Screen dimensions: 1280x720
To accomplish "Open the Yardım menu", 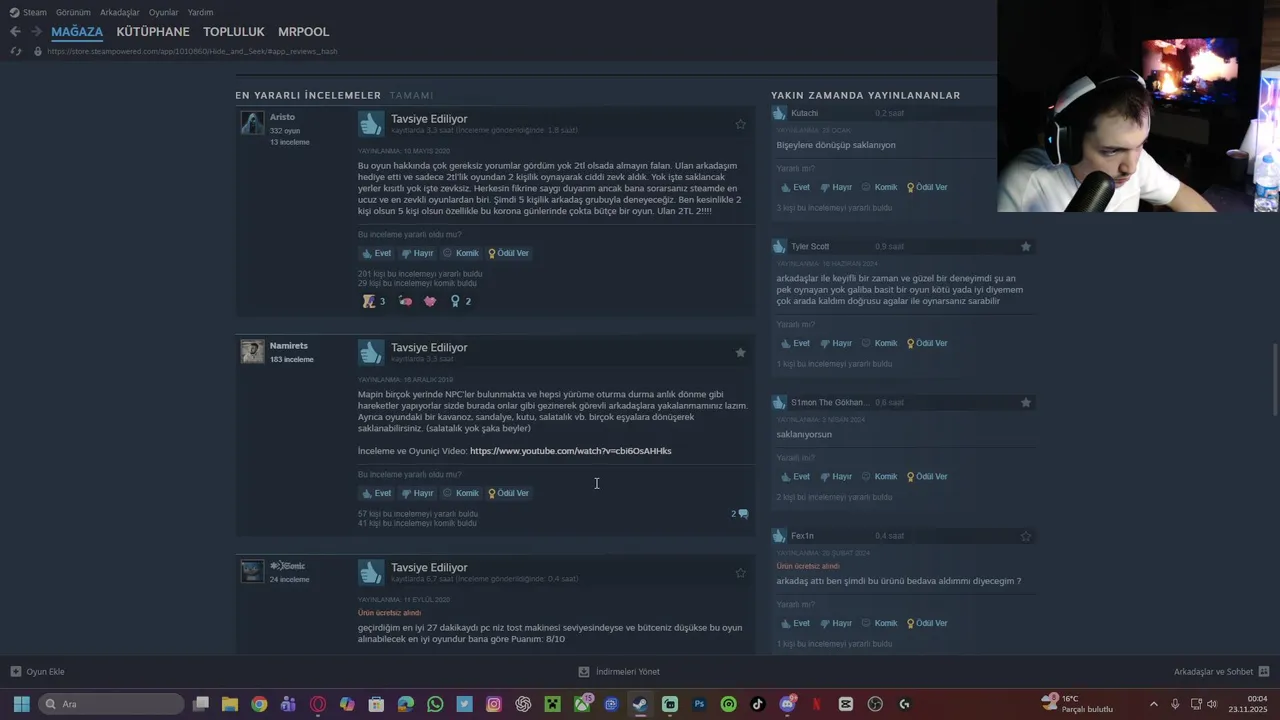I will [x=200, y=12].
